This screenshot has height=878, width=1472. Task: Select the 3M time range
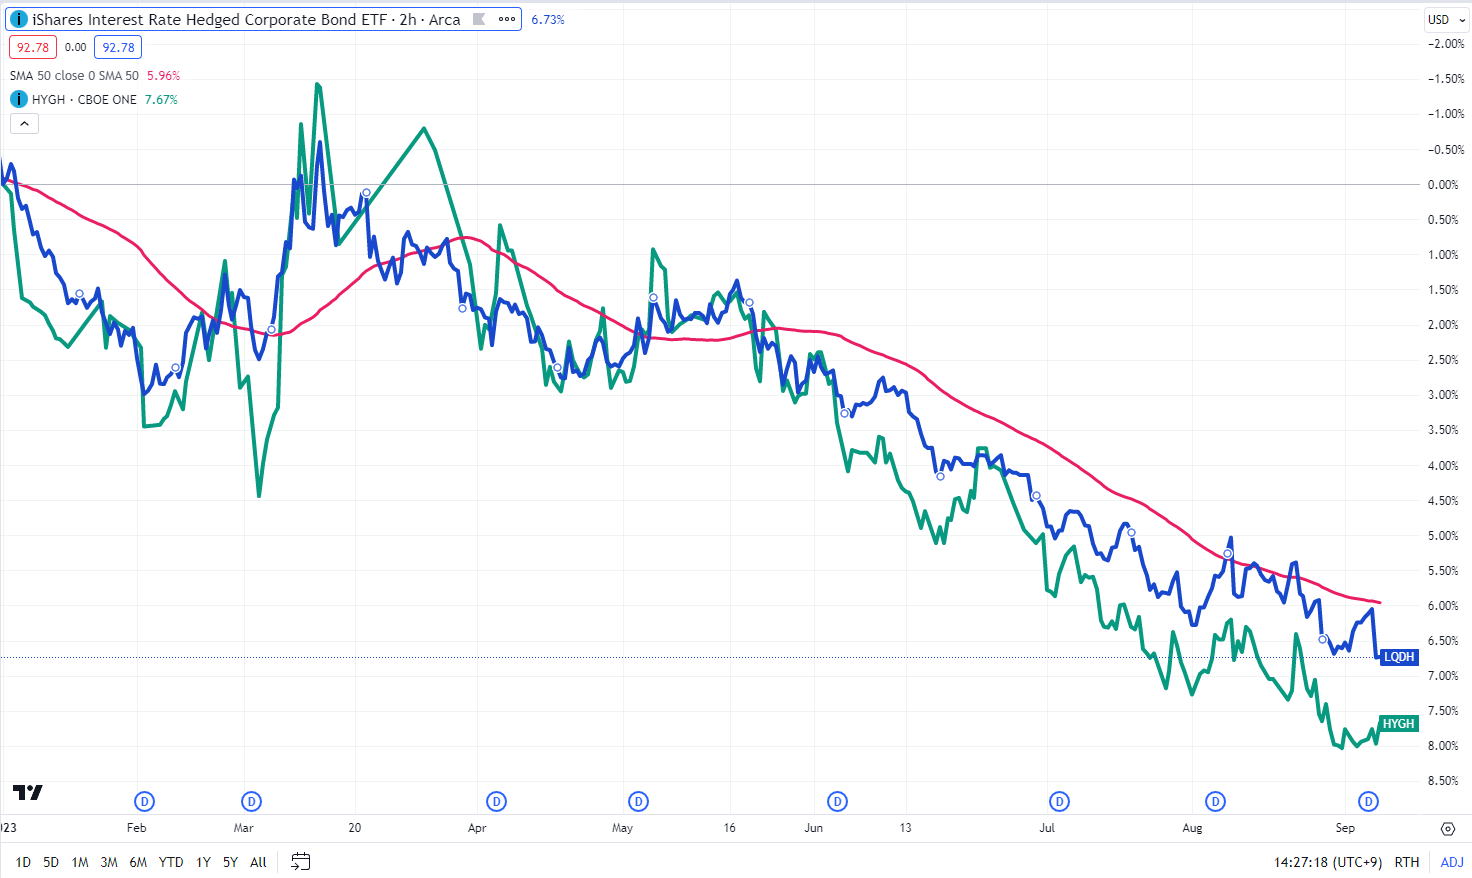click(x=109, y=862)
